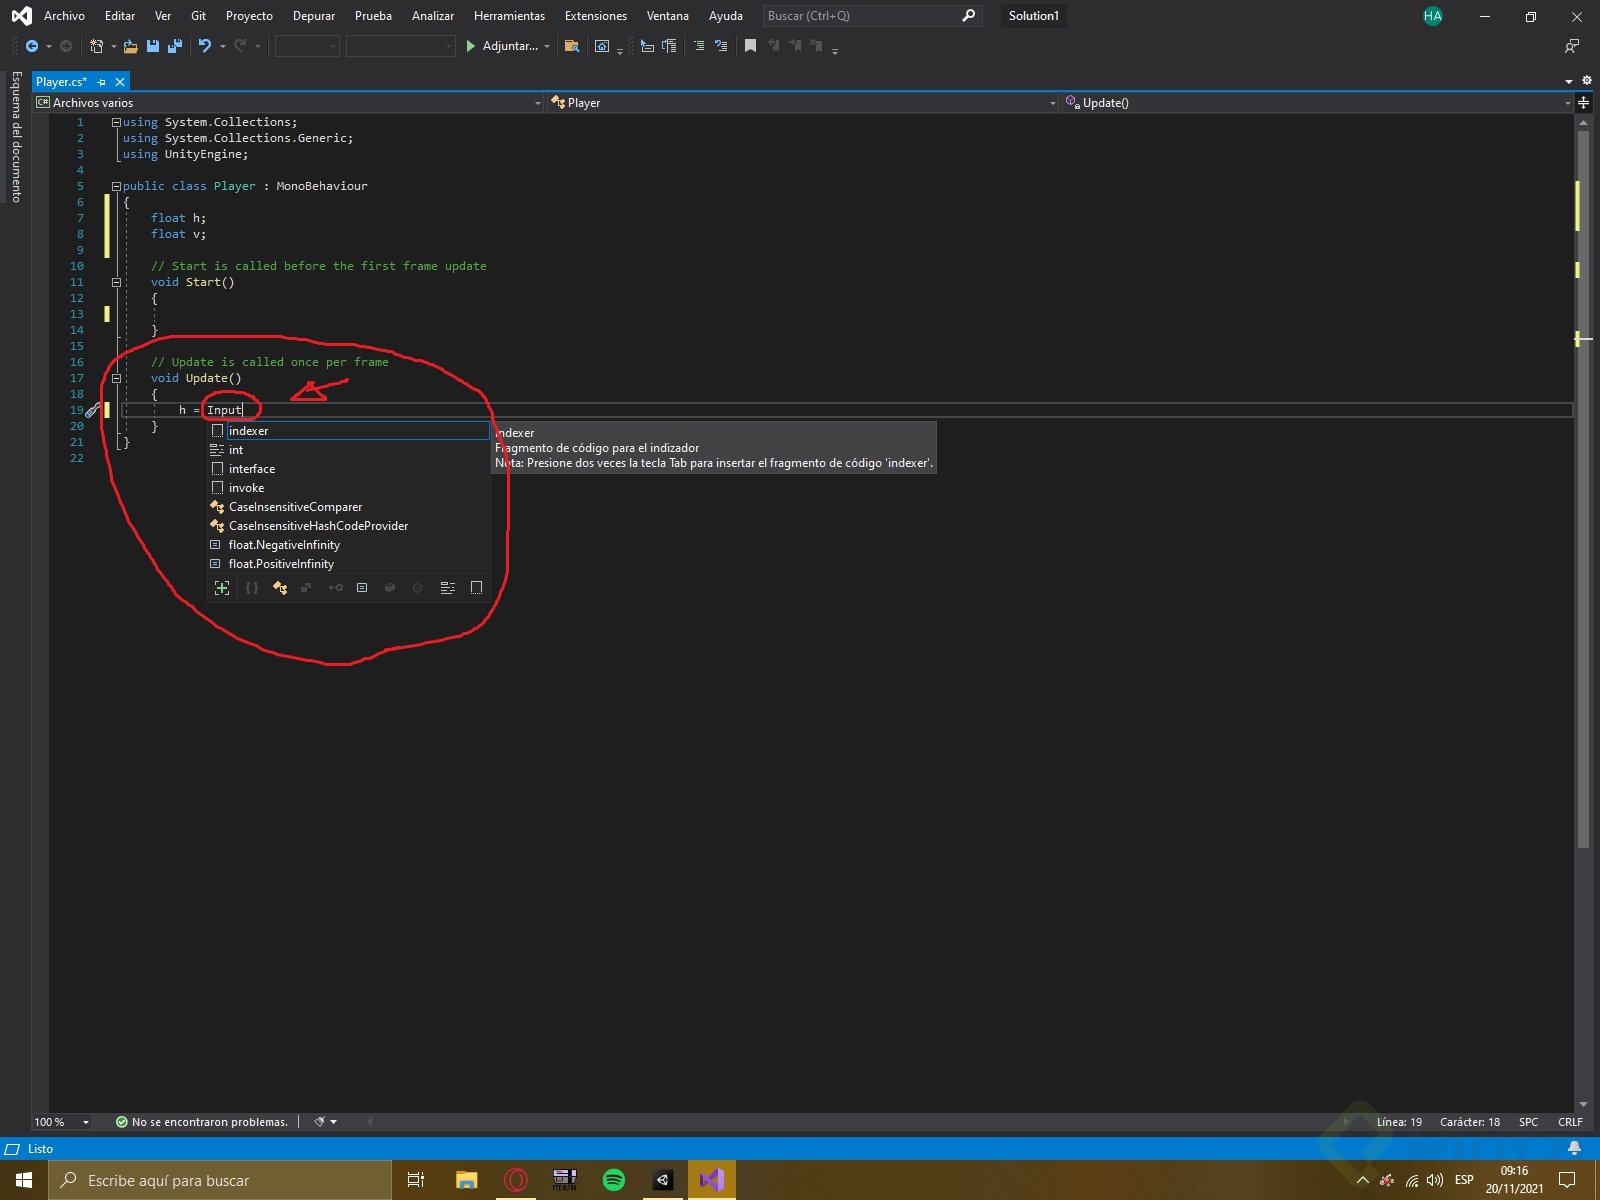Click the Undo arrow icon
The width and height of the screenshot is (1600, 1200).
[x=205, y=46]
